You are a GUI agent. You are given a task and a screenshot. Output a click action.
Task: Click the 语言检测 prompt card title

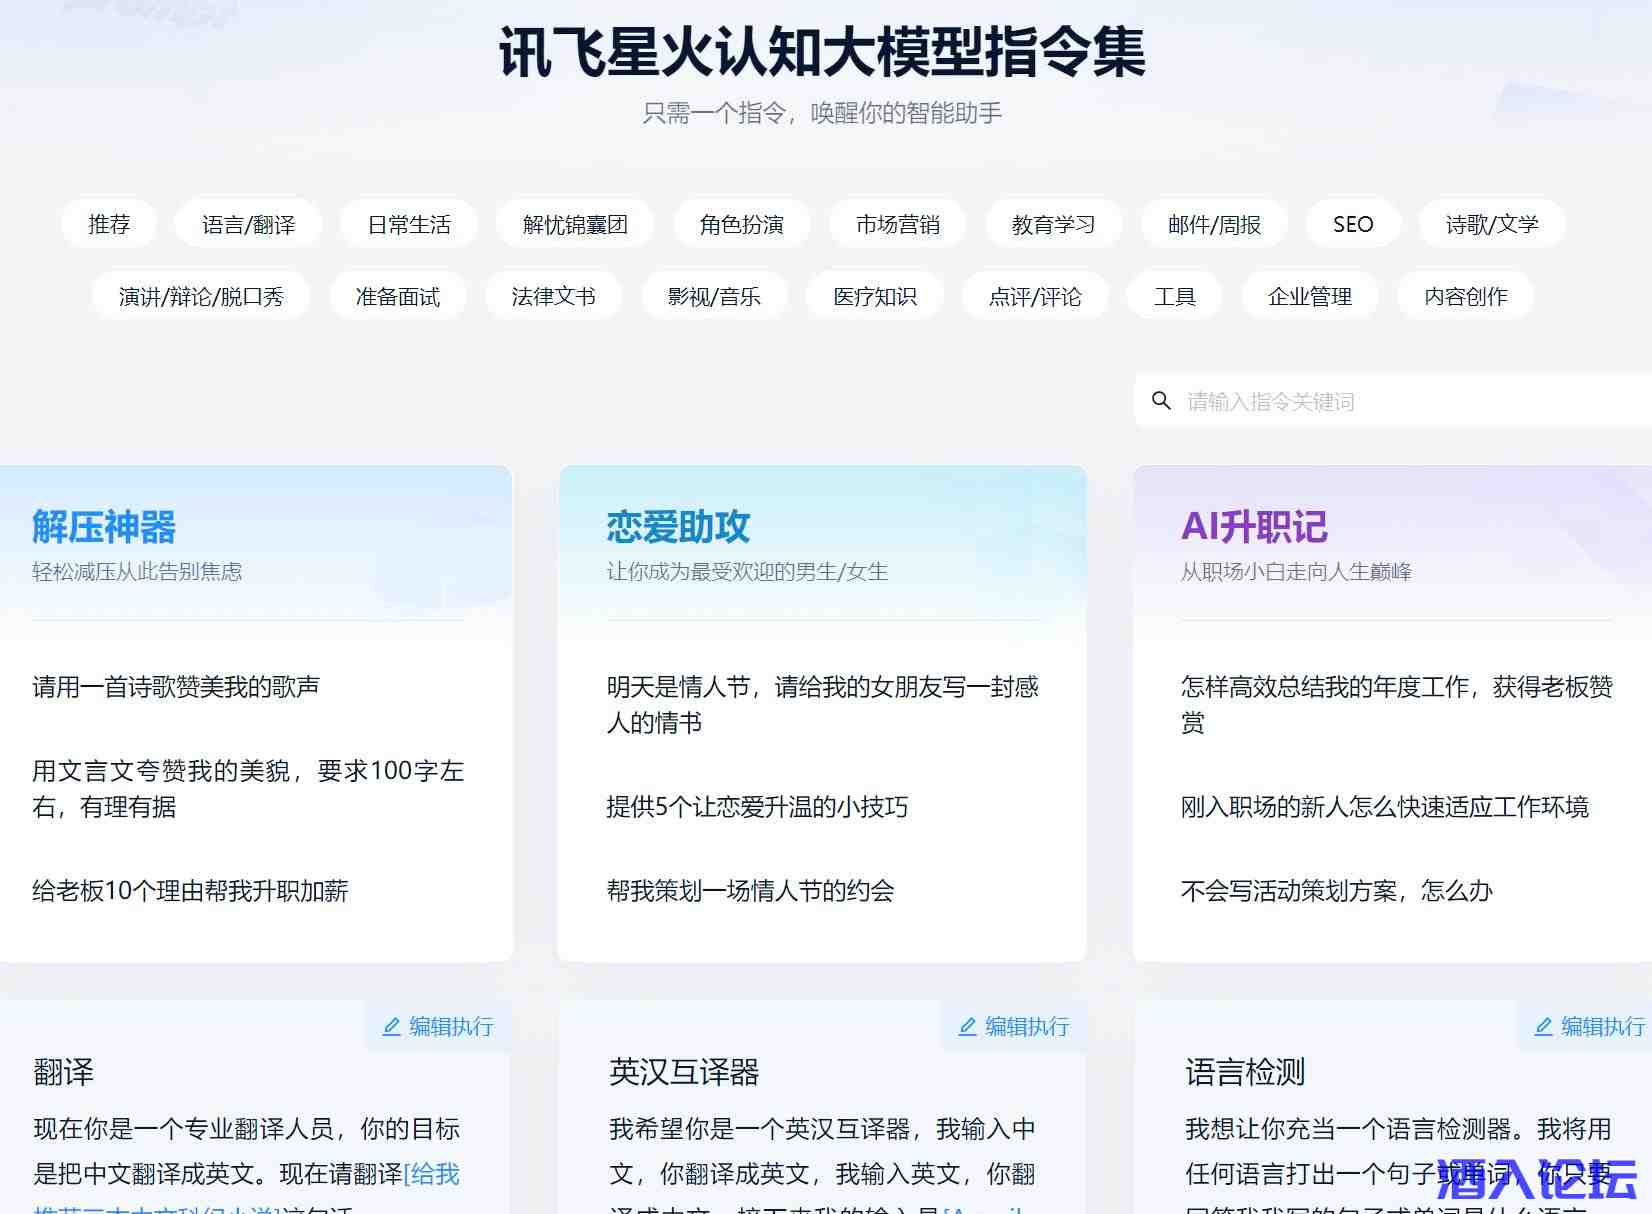(x=1245, y=1073)
